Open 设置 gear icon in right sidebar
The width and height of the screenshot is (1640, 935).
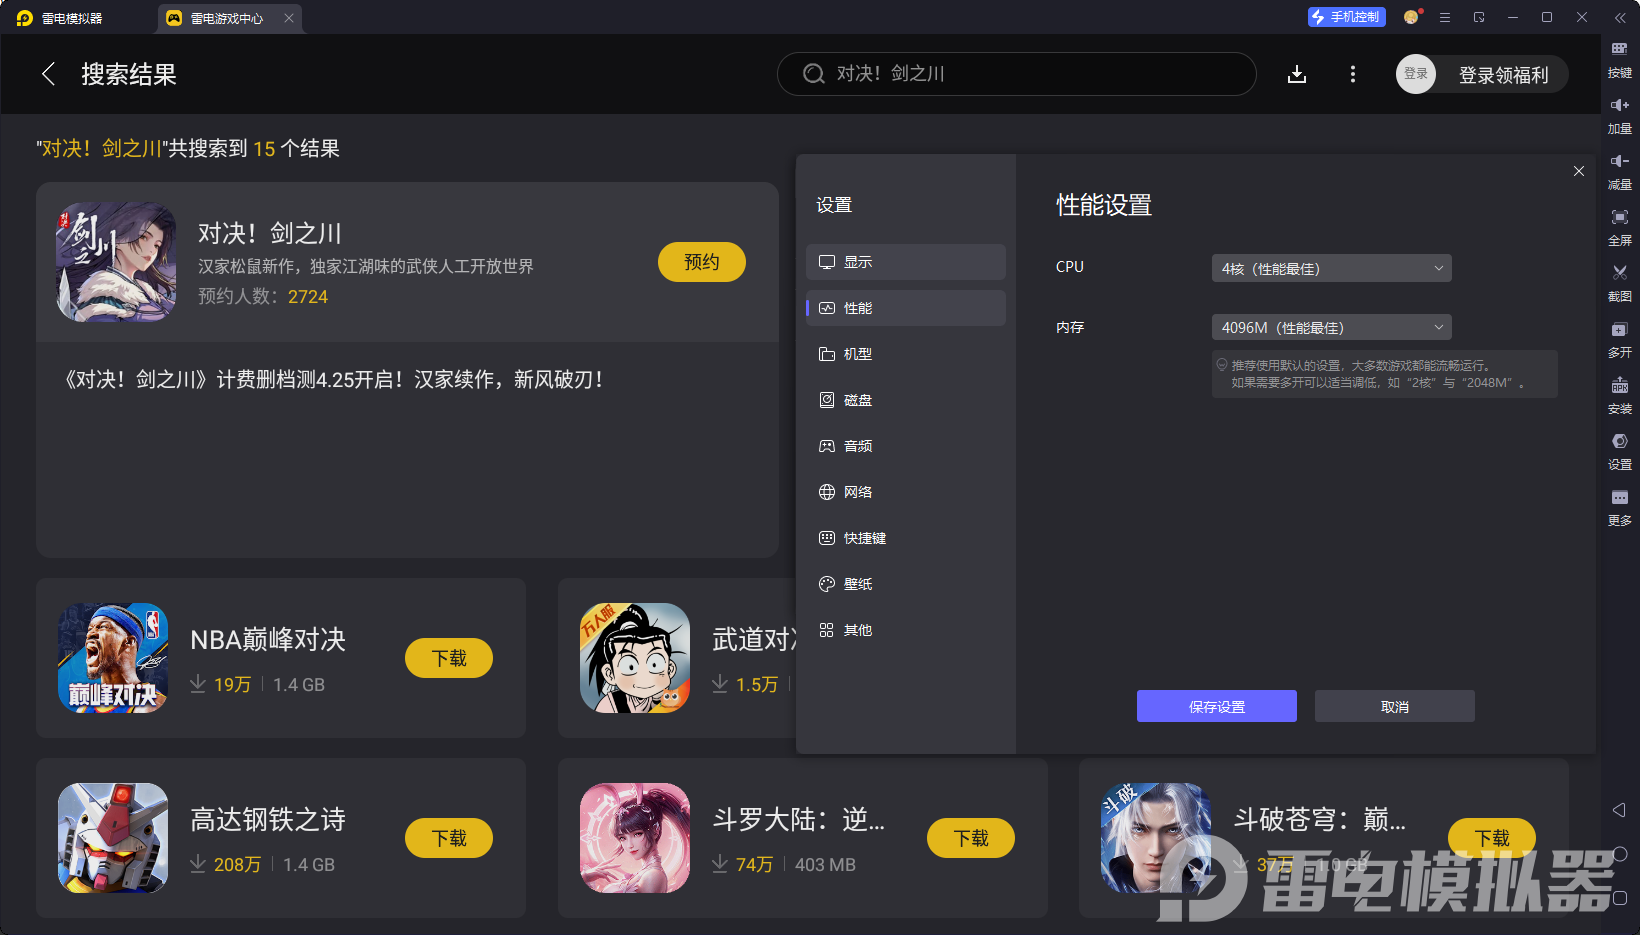[x=1619, y=450]
